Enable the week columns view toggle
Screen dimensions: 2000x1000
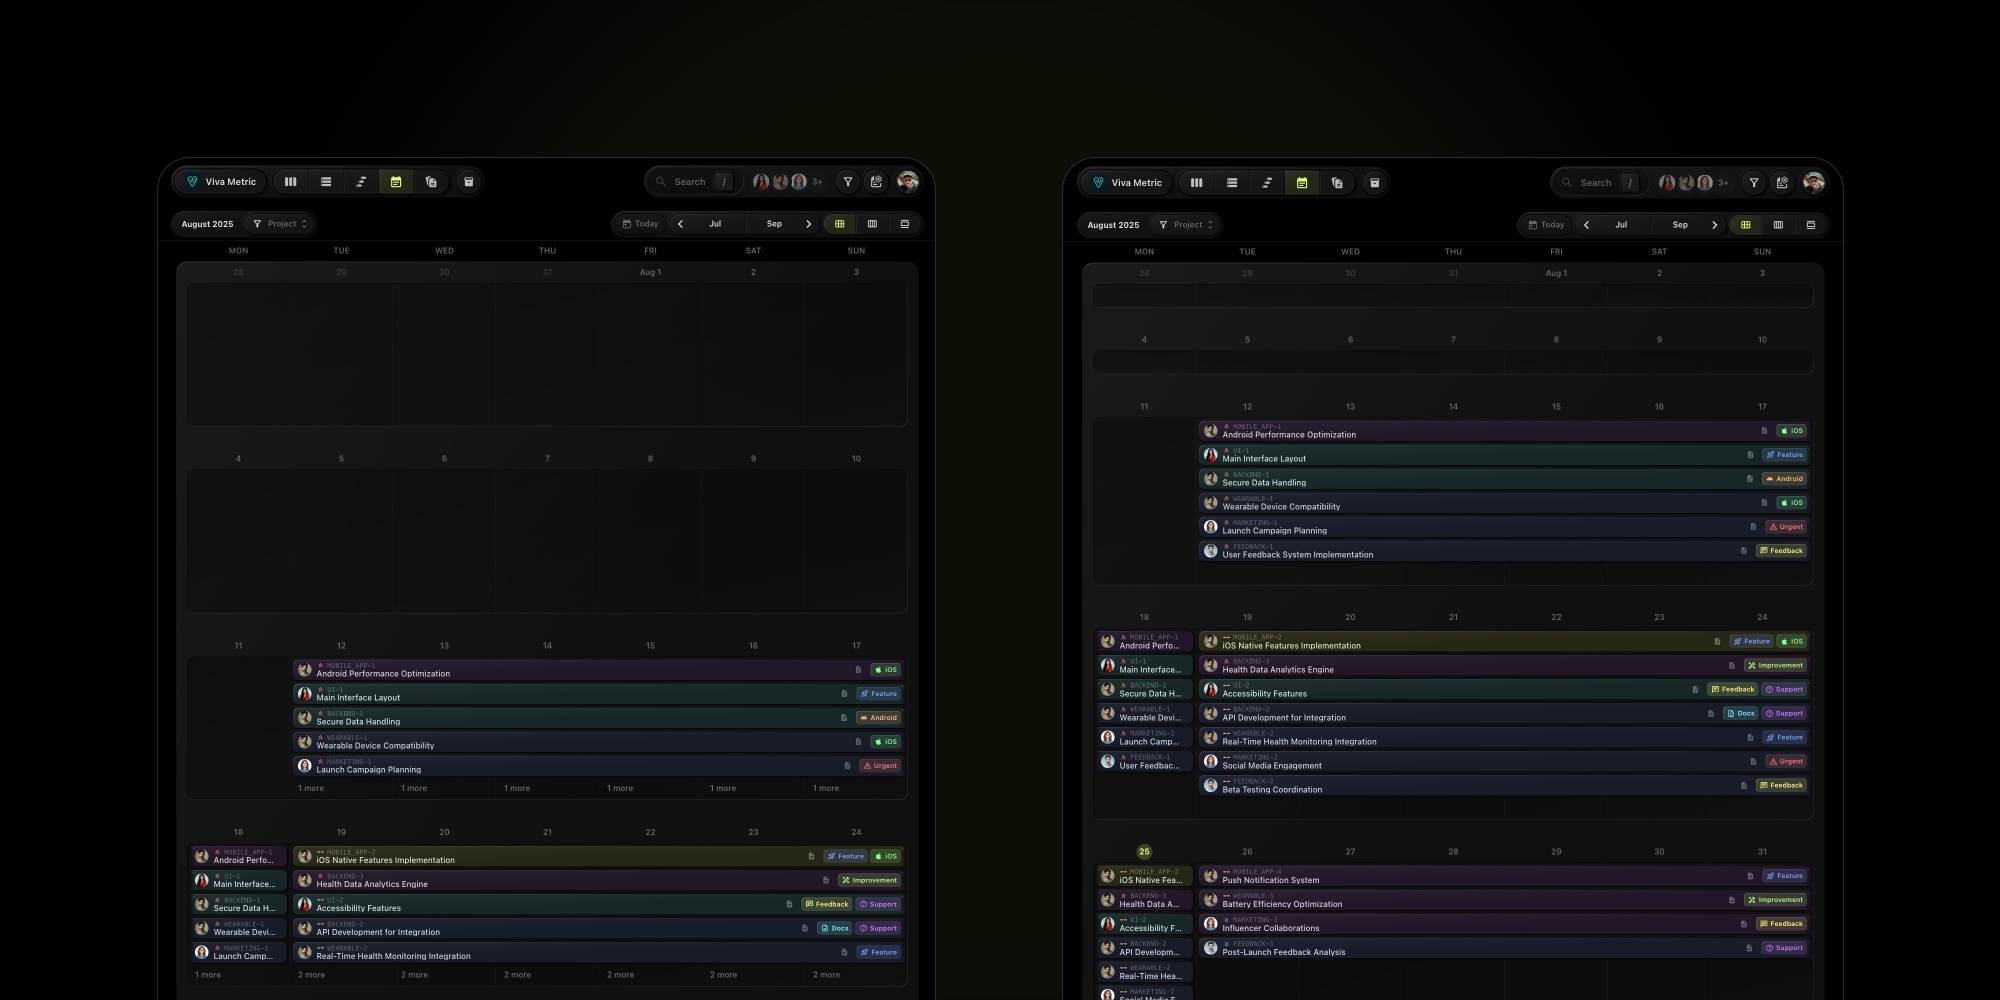pyautogui.click(x=873, y=224)
